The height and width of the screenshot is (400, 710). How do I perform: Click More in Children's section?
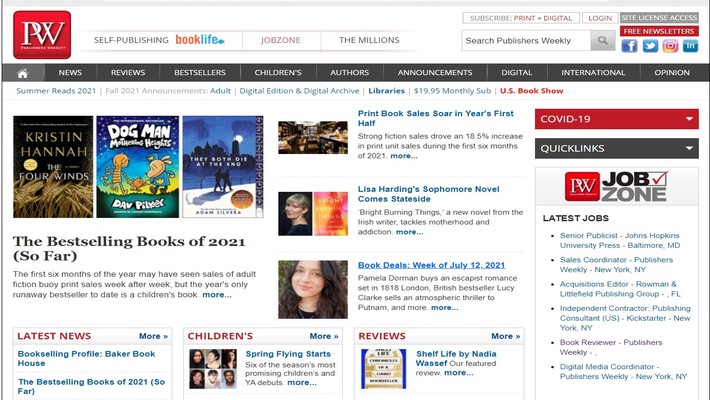[x=324, y=336]
